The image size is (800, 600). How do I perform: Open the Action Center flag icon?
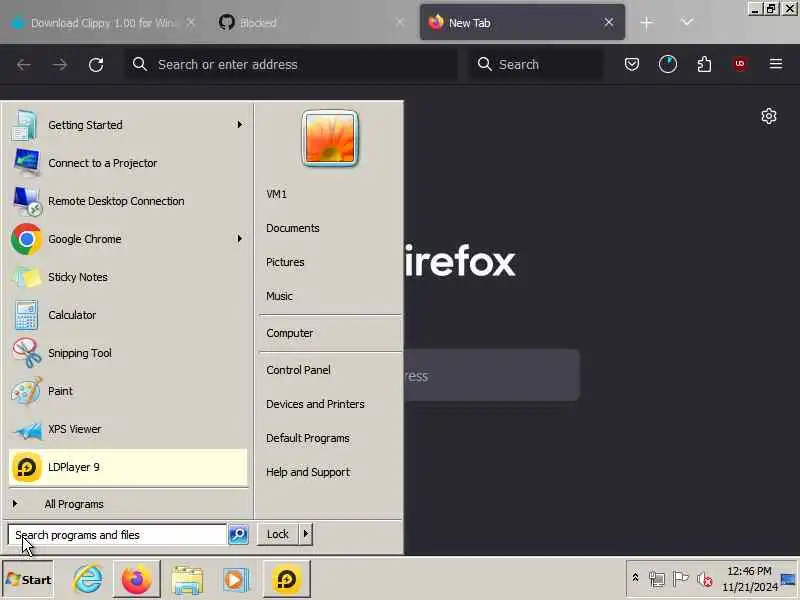[680, 579]
